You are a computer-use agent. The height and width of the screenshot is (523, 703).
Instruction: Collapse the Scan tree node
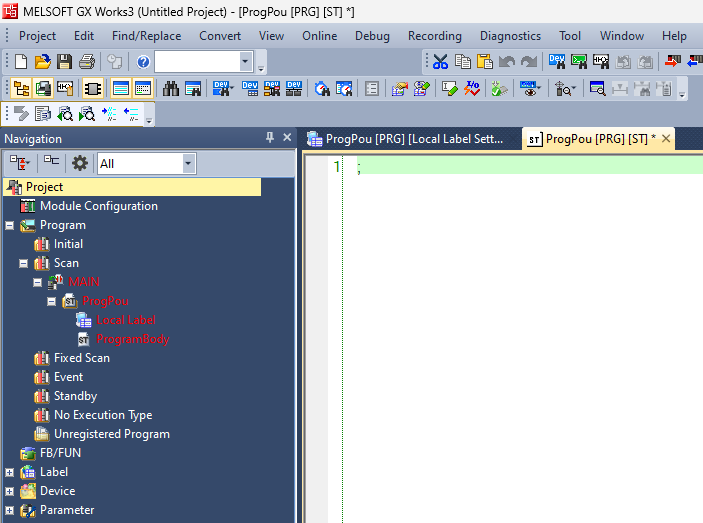[23, 264]
